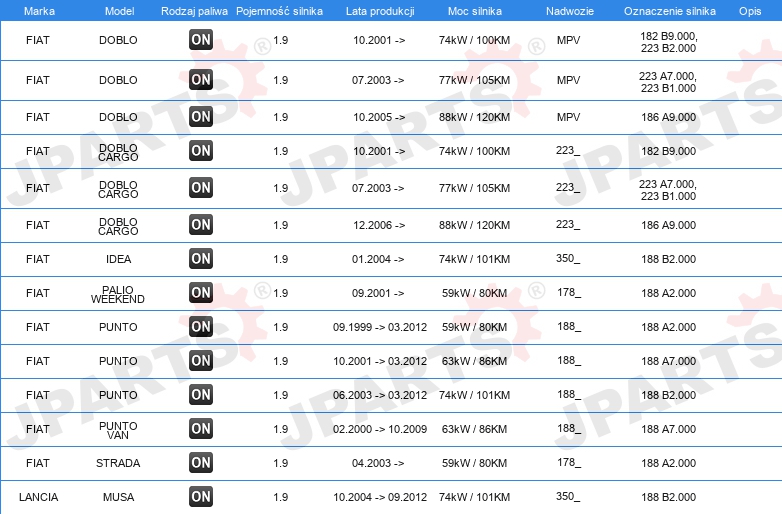Select the ON badge for Punto 10.2001 63kW row
This screenshot has height=514, width=782.
(x=201, y=360)
